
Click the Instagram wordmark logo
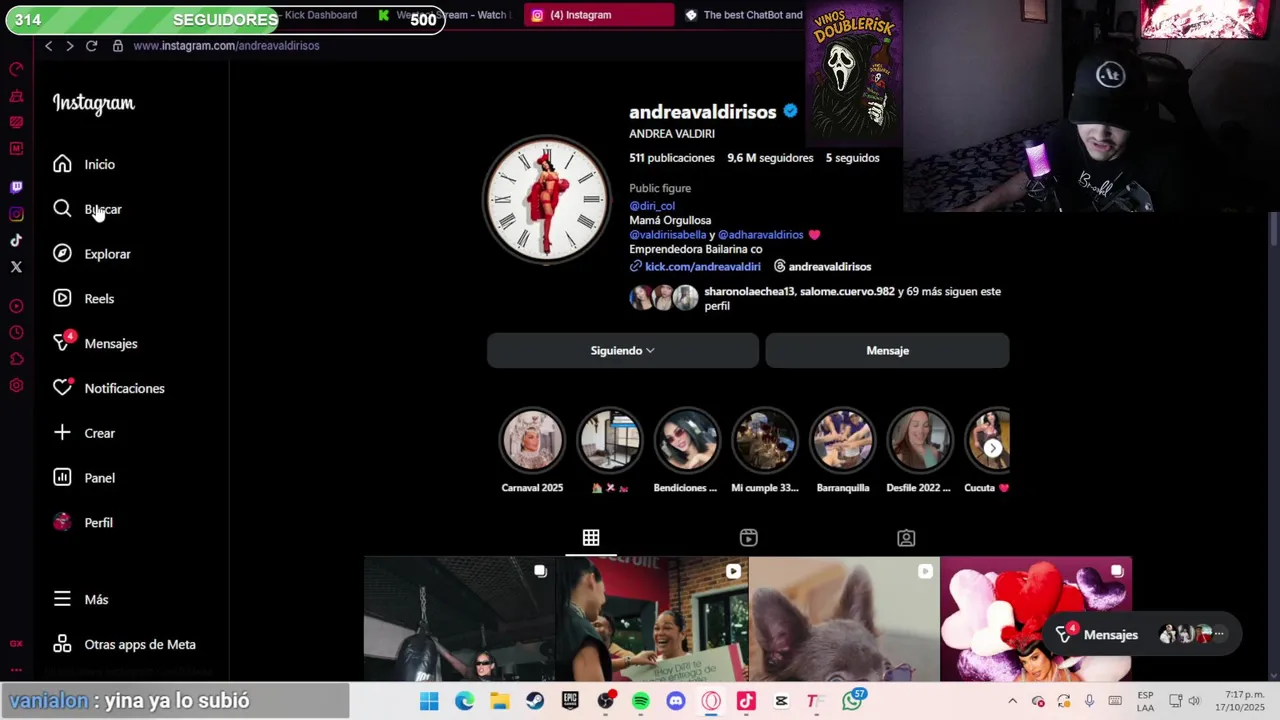(93, 103)
